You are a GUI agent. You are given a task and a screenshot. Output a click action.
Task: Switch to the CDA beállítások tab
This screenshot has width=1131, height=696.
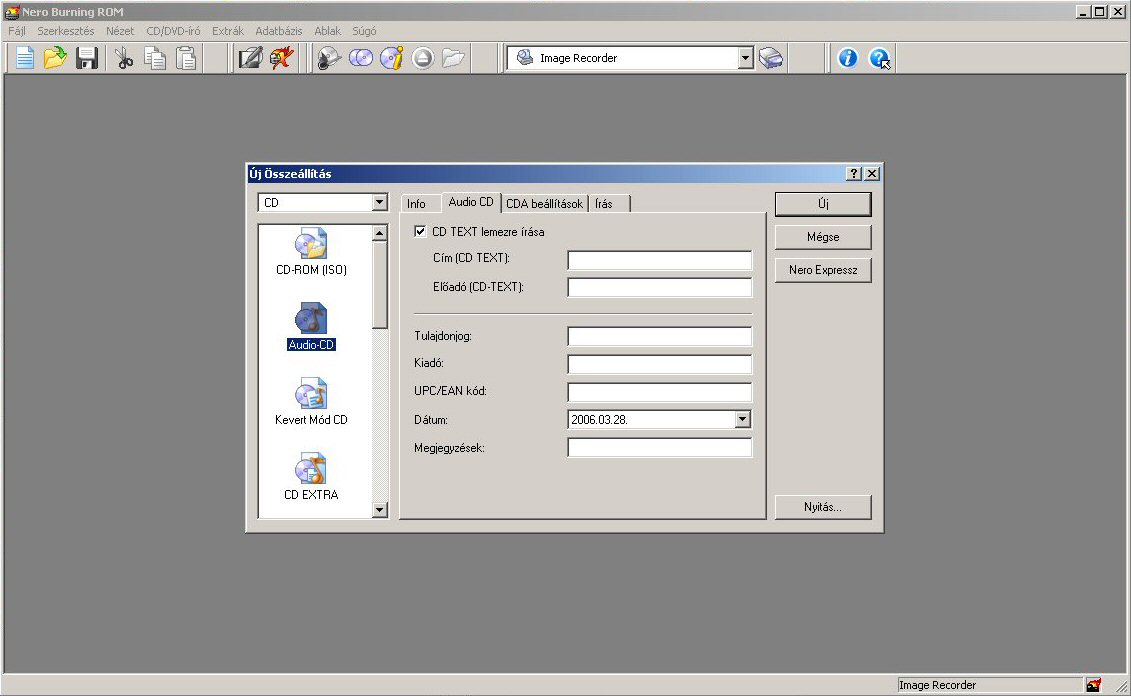pos(544,203)
